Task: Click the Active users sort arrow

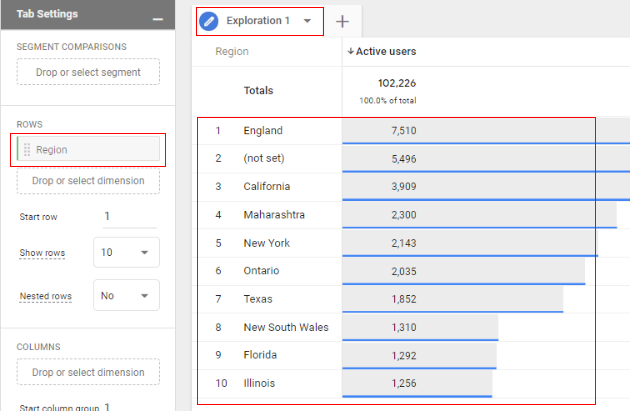Action: click(350, 51)
